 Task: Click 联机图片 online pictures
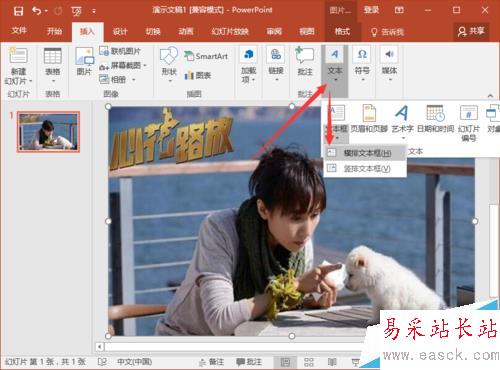120,51
